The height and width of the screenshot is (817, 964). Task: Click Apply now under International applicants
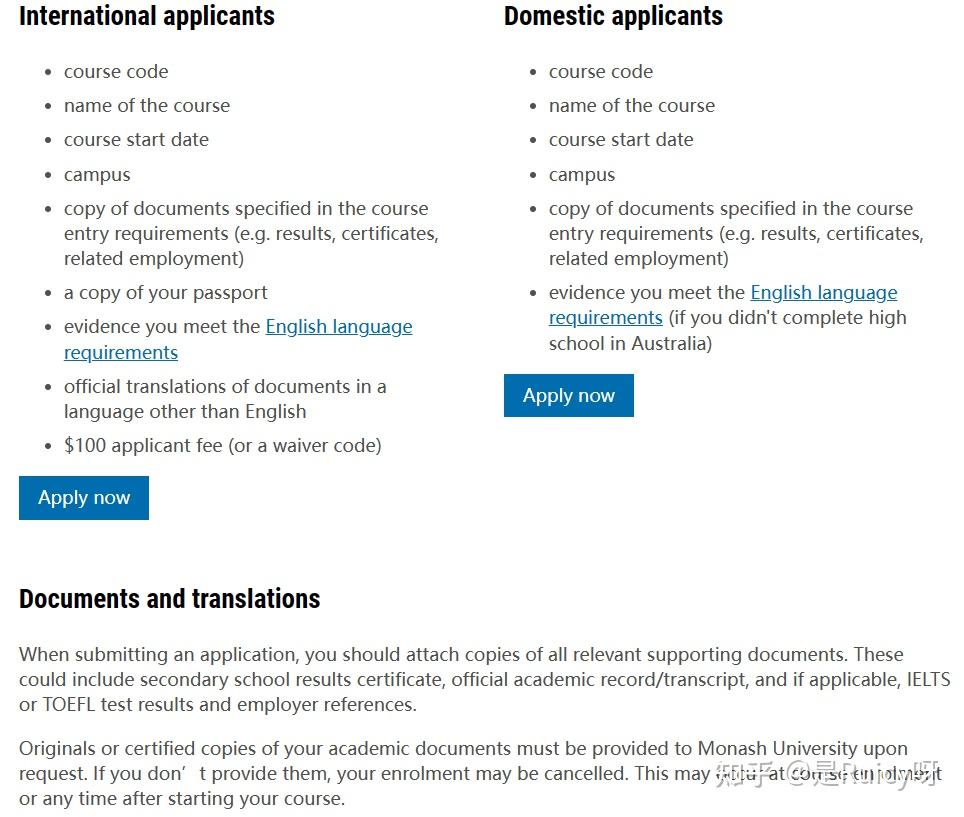[x=84, y=497]
